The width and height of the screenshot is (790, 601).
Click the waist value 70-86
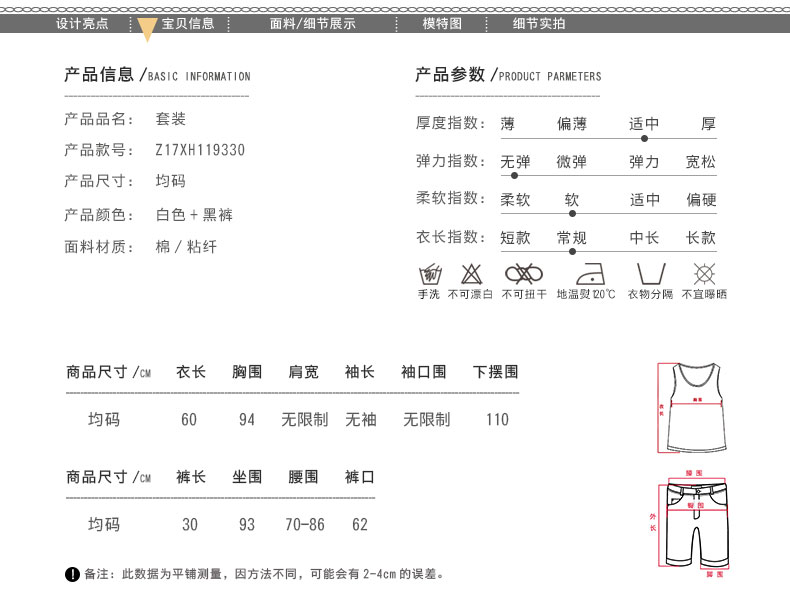305,524
